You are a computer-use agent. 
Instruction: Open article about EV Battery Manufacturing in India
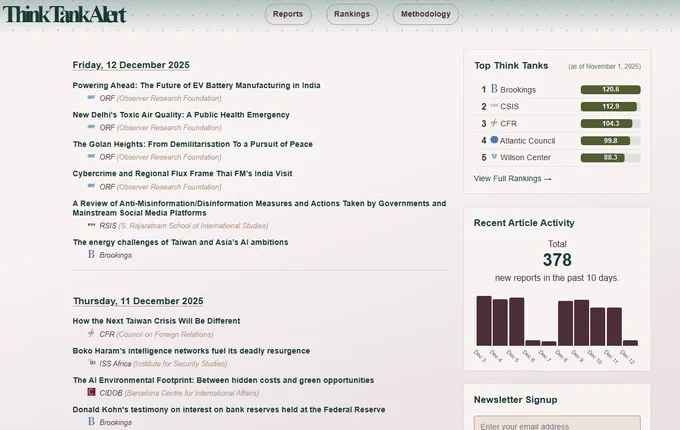196,85
